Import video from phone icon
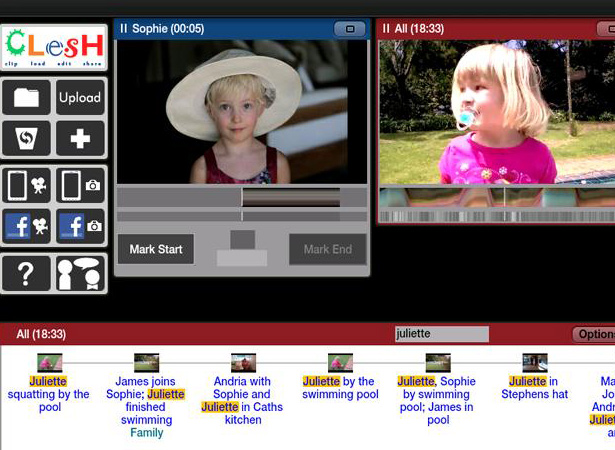 (x=26, y=186)
